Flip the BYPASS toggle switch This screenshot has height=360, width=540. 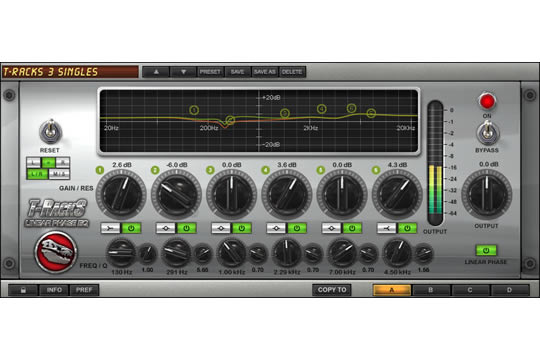pos(487,132)
